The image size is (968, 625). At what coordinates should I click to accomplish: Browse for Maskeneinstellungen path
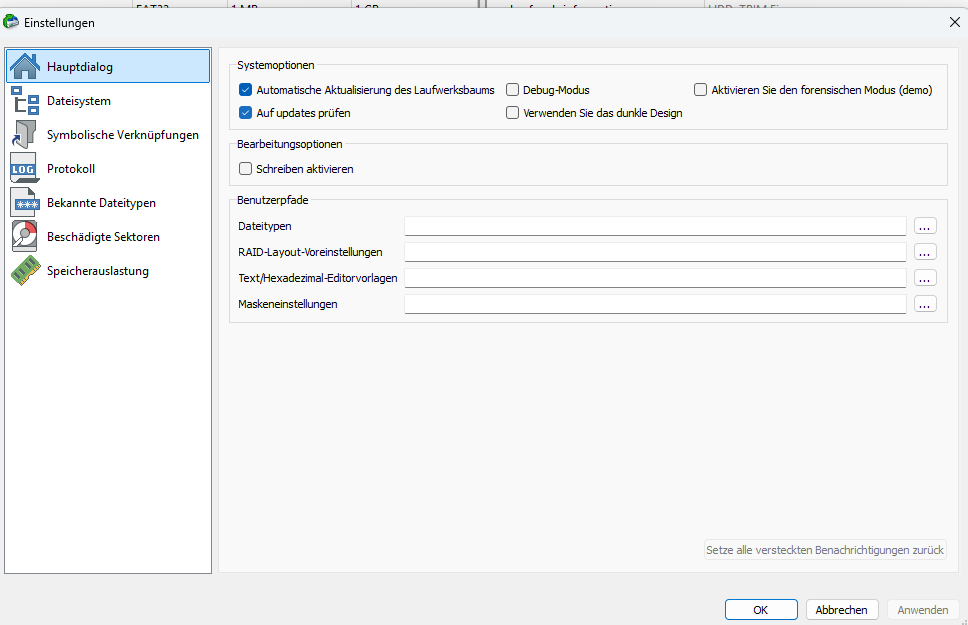[925, 304]
